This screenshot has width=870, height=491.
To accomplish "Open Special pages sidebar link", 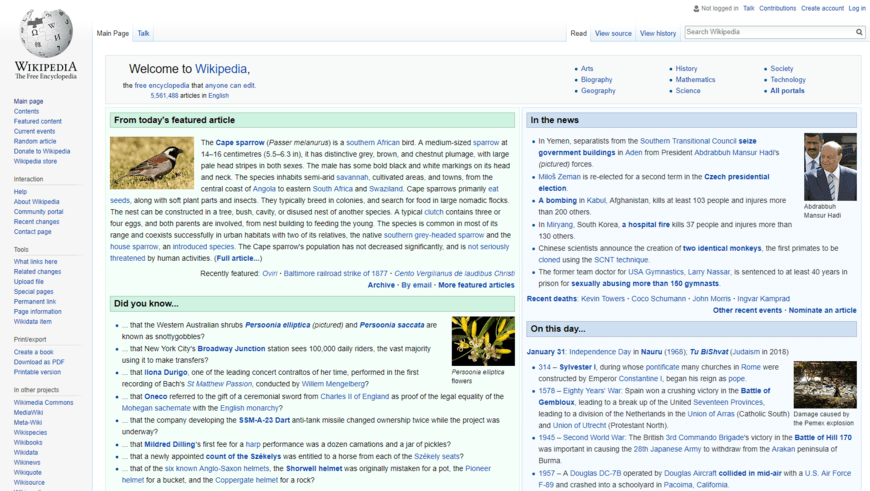I will tap(34, 292).
